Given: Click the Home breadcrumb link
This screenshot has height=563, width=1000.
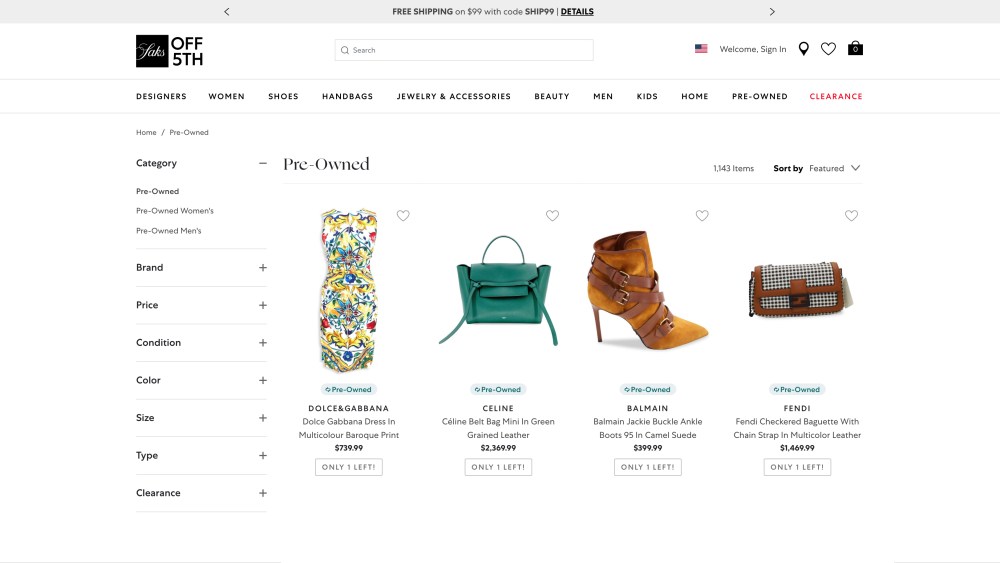Looking at the screenshot, I should coord(146,133).
